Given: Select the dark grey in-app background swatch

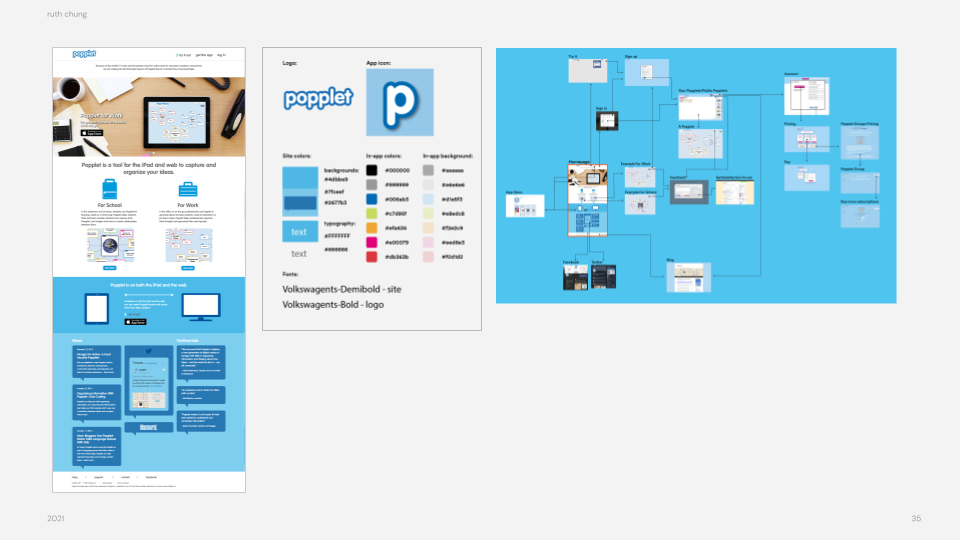Looking at the screenshot, I should click(x=429, y=170).
